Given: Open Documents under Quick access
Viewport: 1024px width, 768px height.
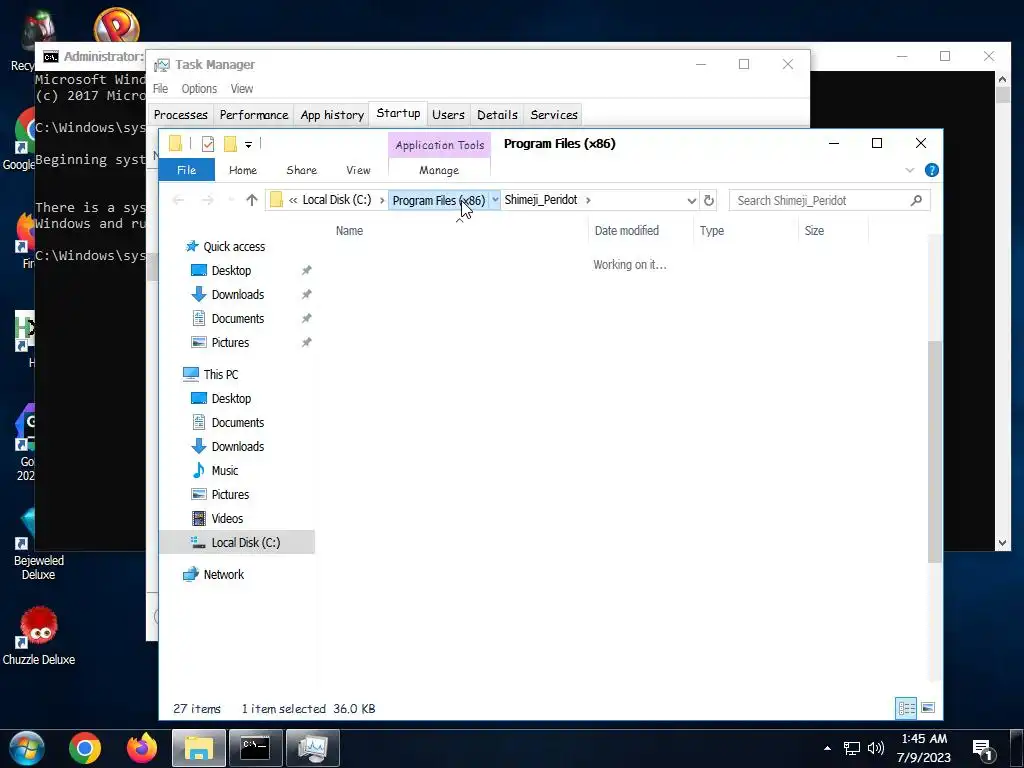Looking at the screenshot, I should coord(238,319).
